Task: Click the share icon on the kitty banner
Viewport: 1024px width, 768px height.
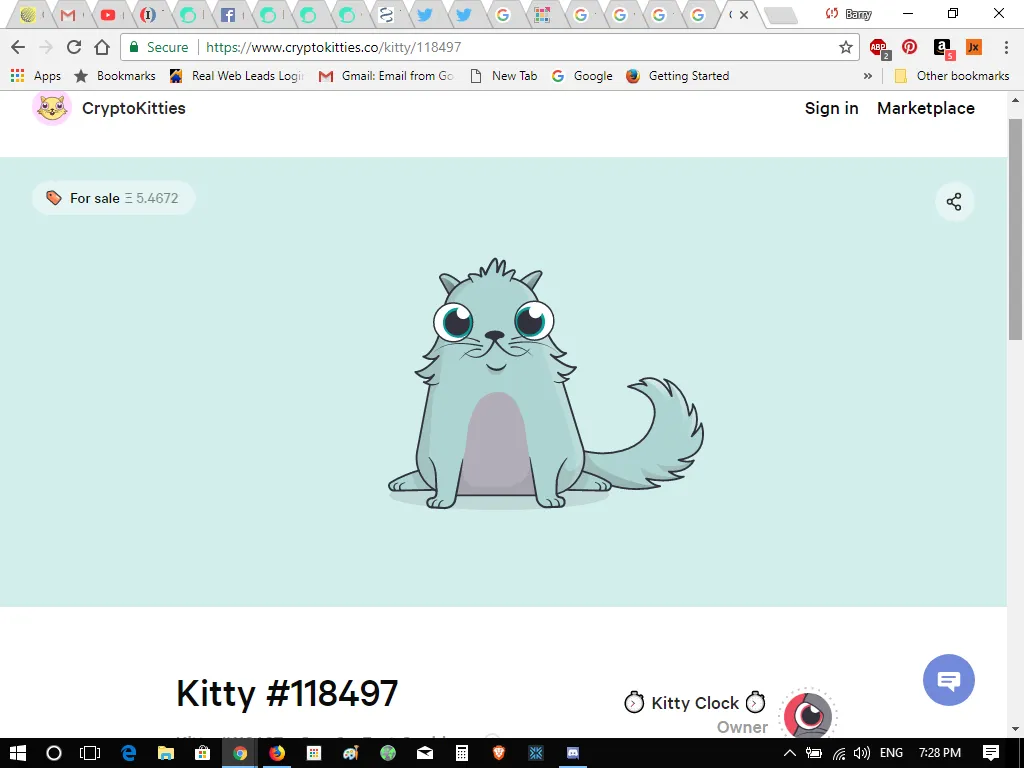Action: point(954,202)
